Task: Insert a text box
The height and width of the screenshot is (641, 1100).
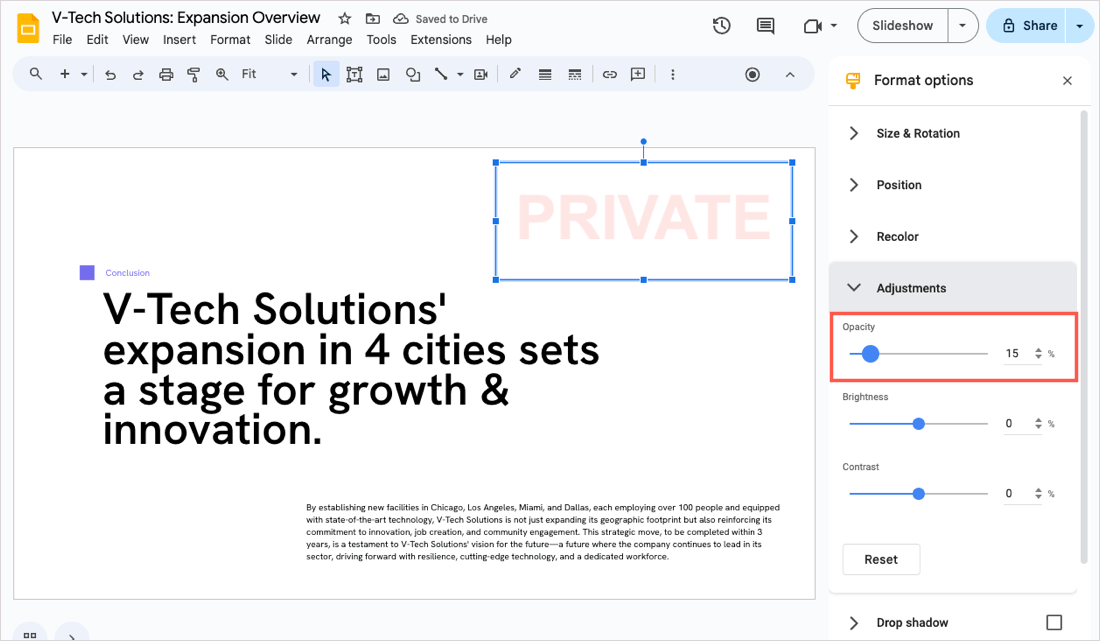Action: pyautogui.click(x=354, y=74)
